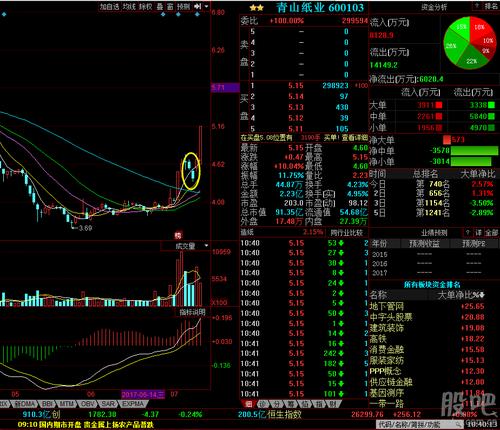Image resolution: width=500 pixels, height=430 pixels.
Task: Click the 指标说明 indicator help button
Action: coord(192,312)
